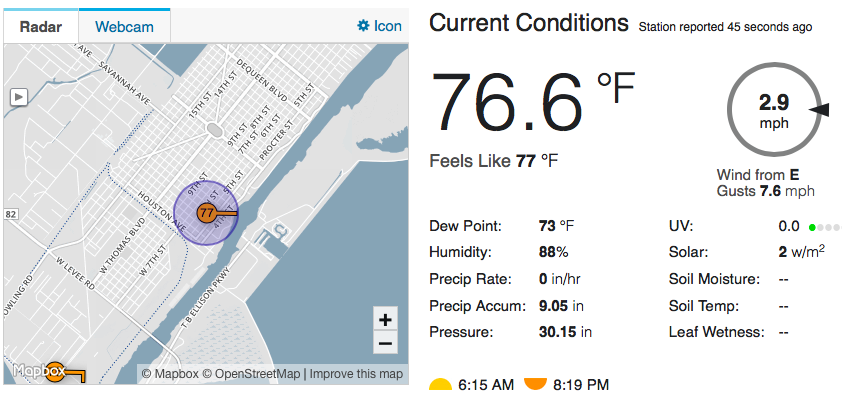The height and width of the screenshot is (395, 842).
Task: Switch to the Radar tab
Action: (x=41, y=26)
